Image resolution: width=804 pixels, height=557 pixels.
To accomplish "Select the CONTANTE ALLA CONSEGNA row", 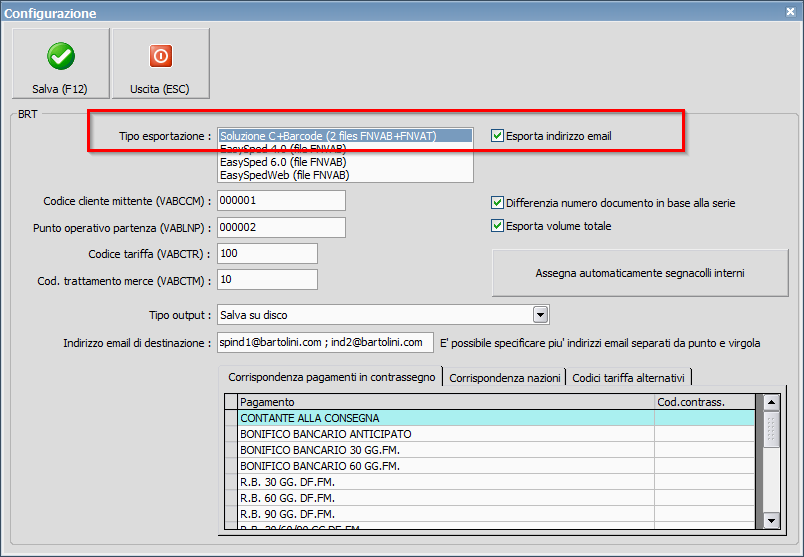I will click(x=489, y=418).
